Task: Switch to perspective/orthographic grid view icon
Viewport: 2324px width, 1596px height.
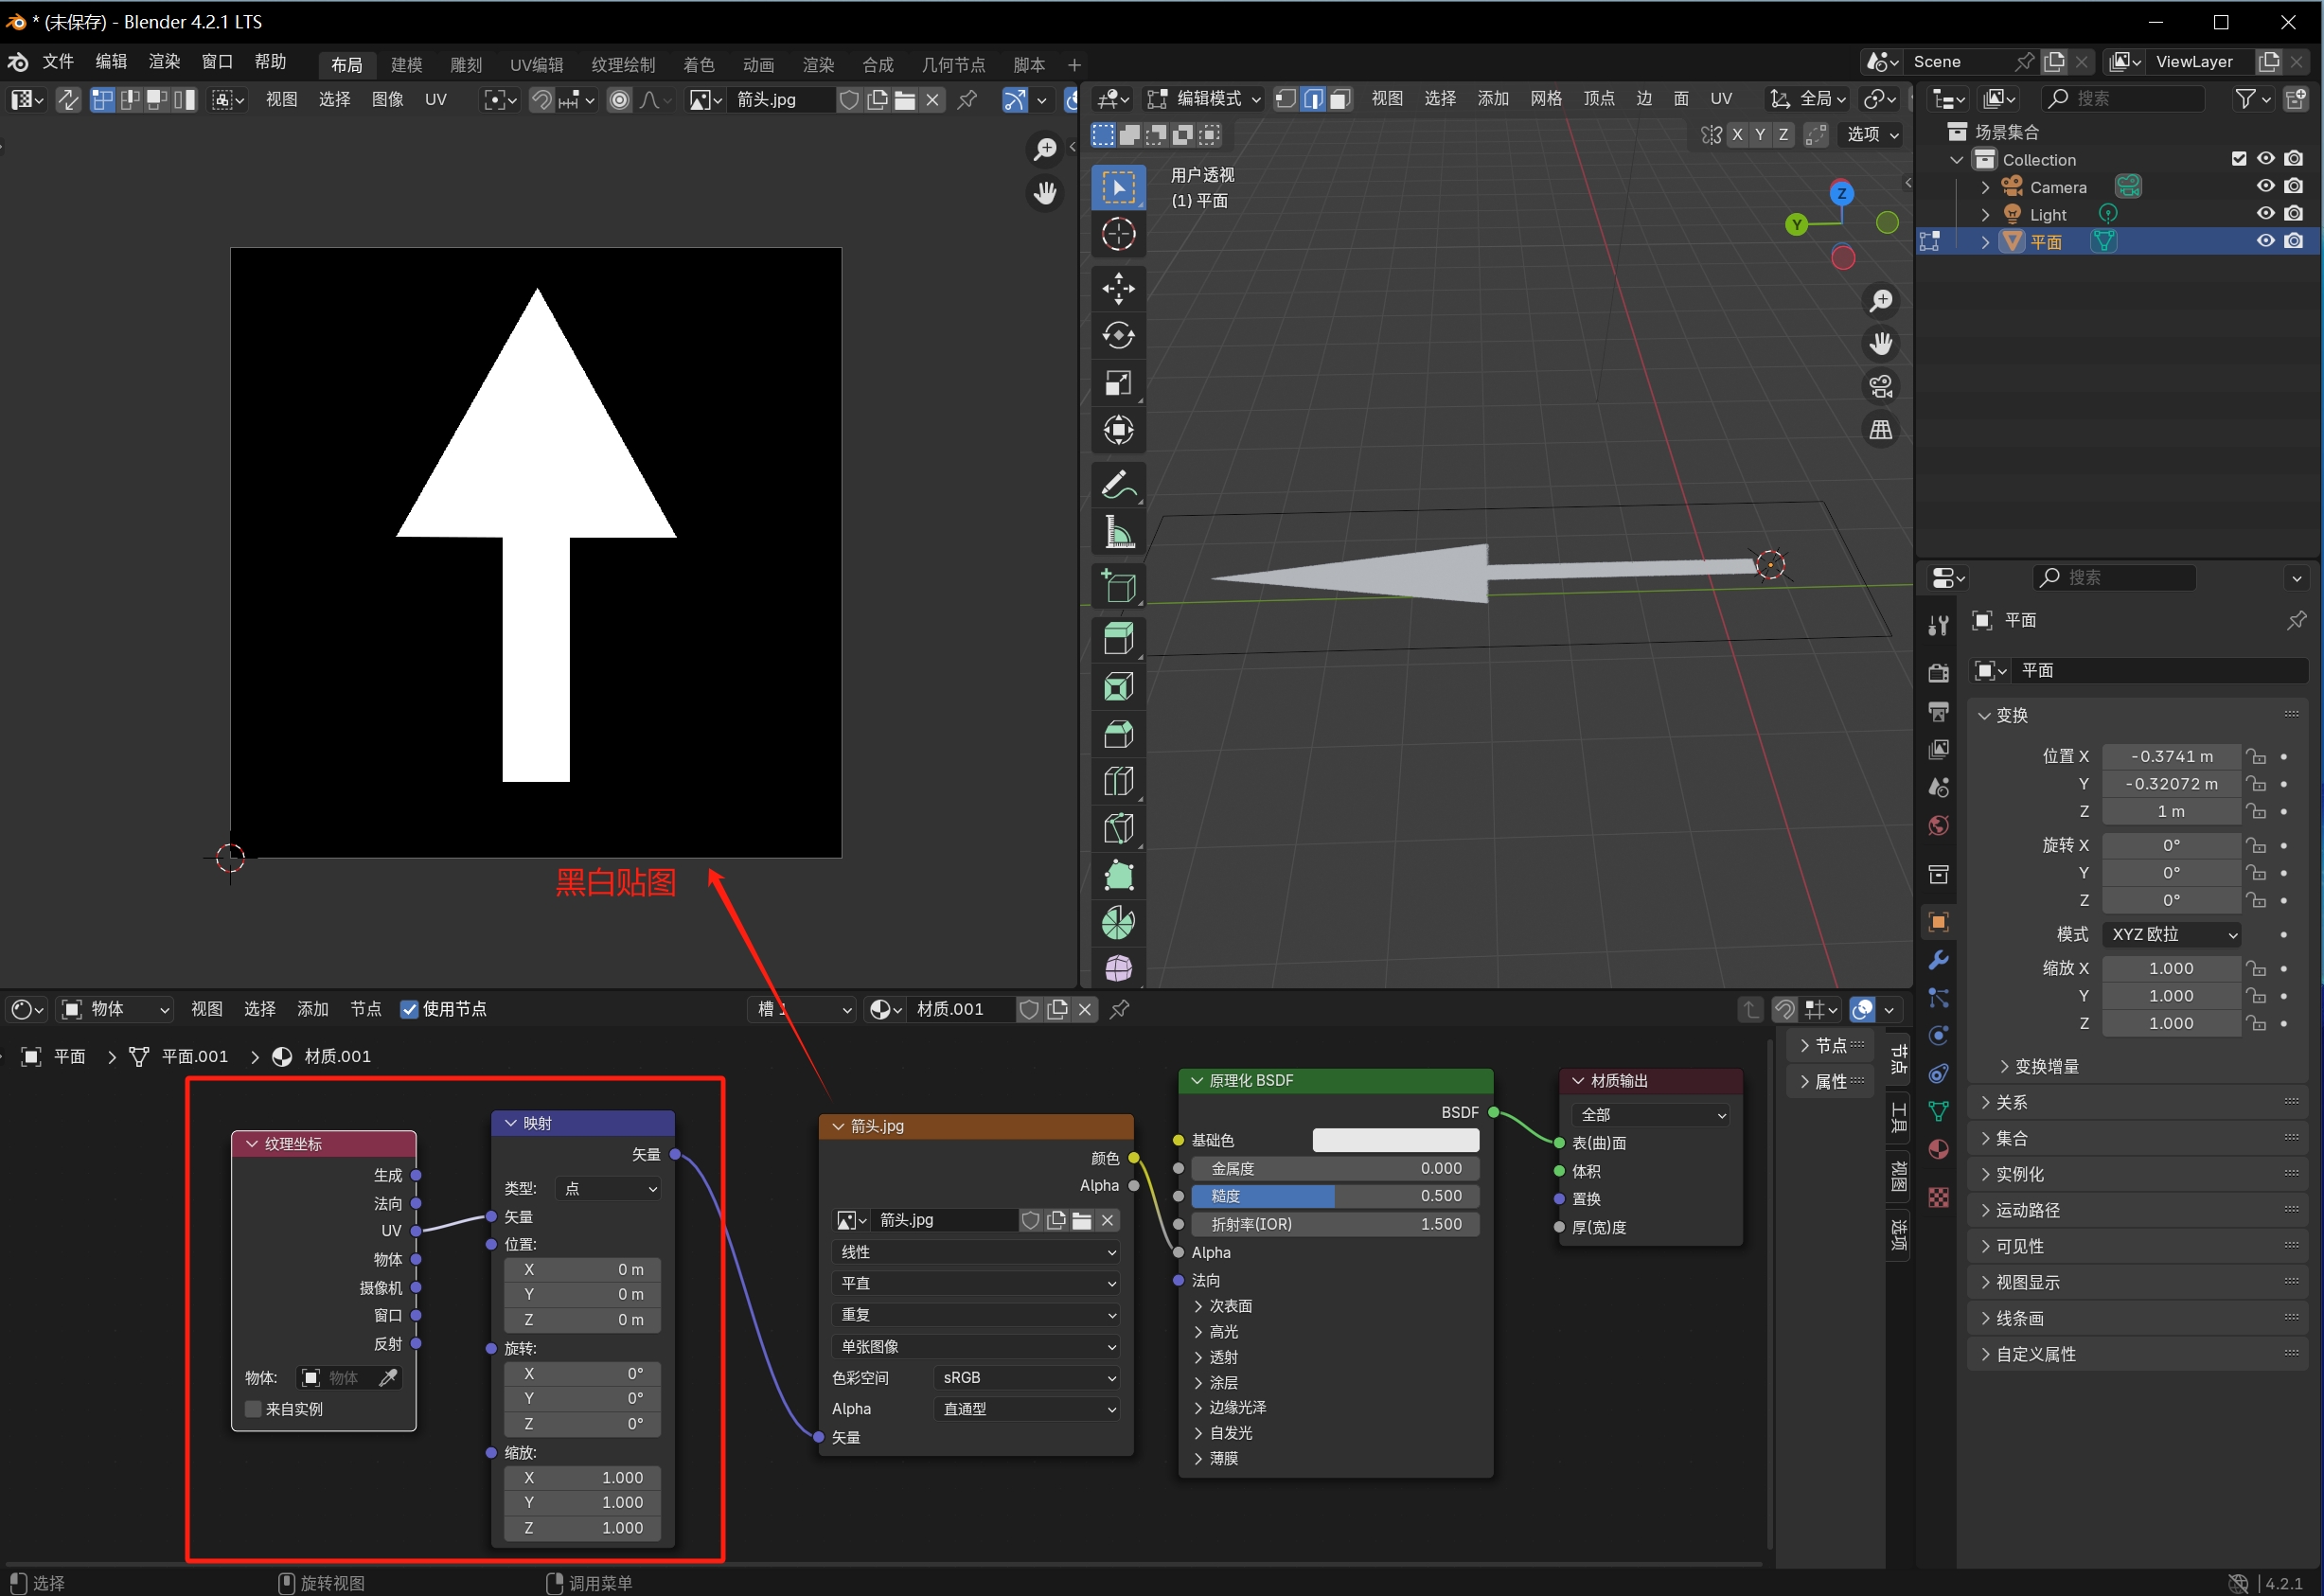Action: coord(1880,430)
